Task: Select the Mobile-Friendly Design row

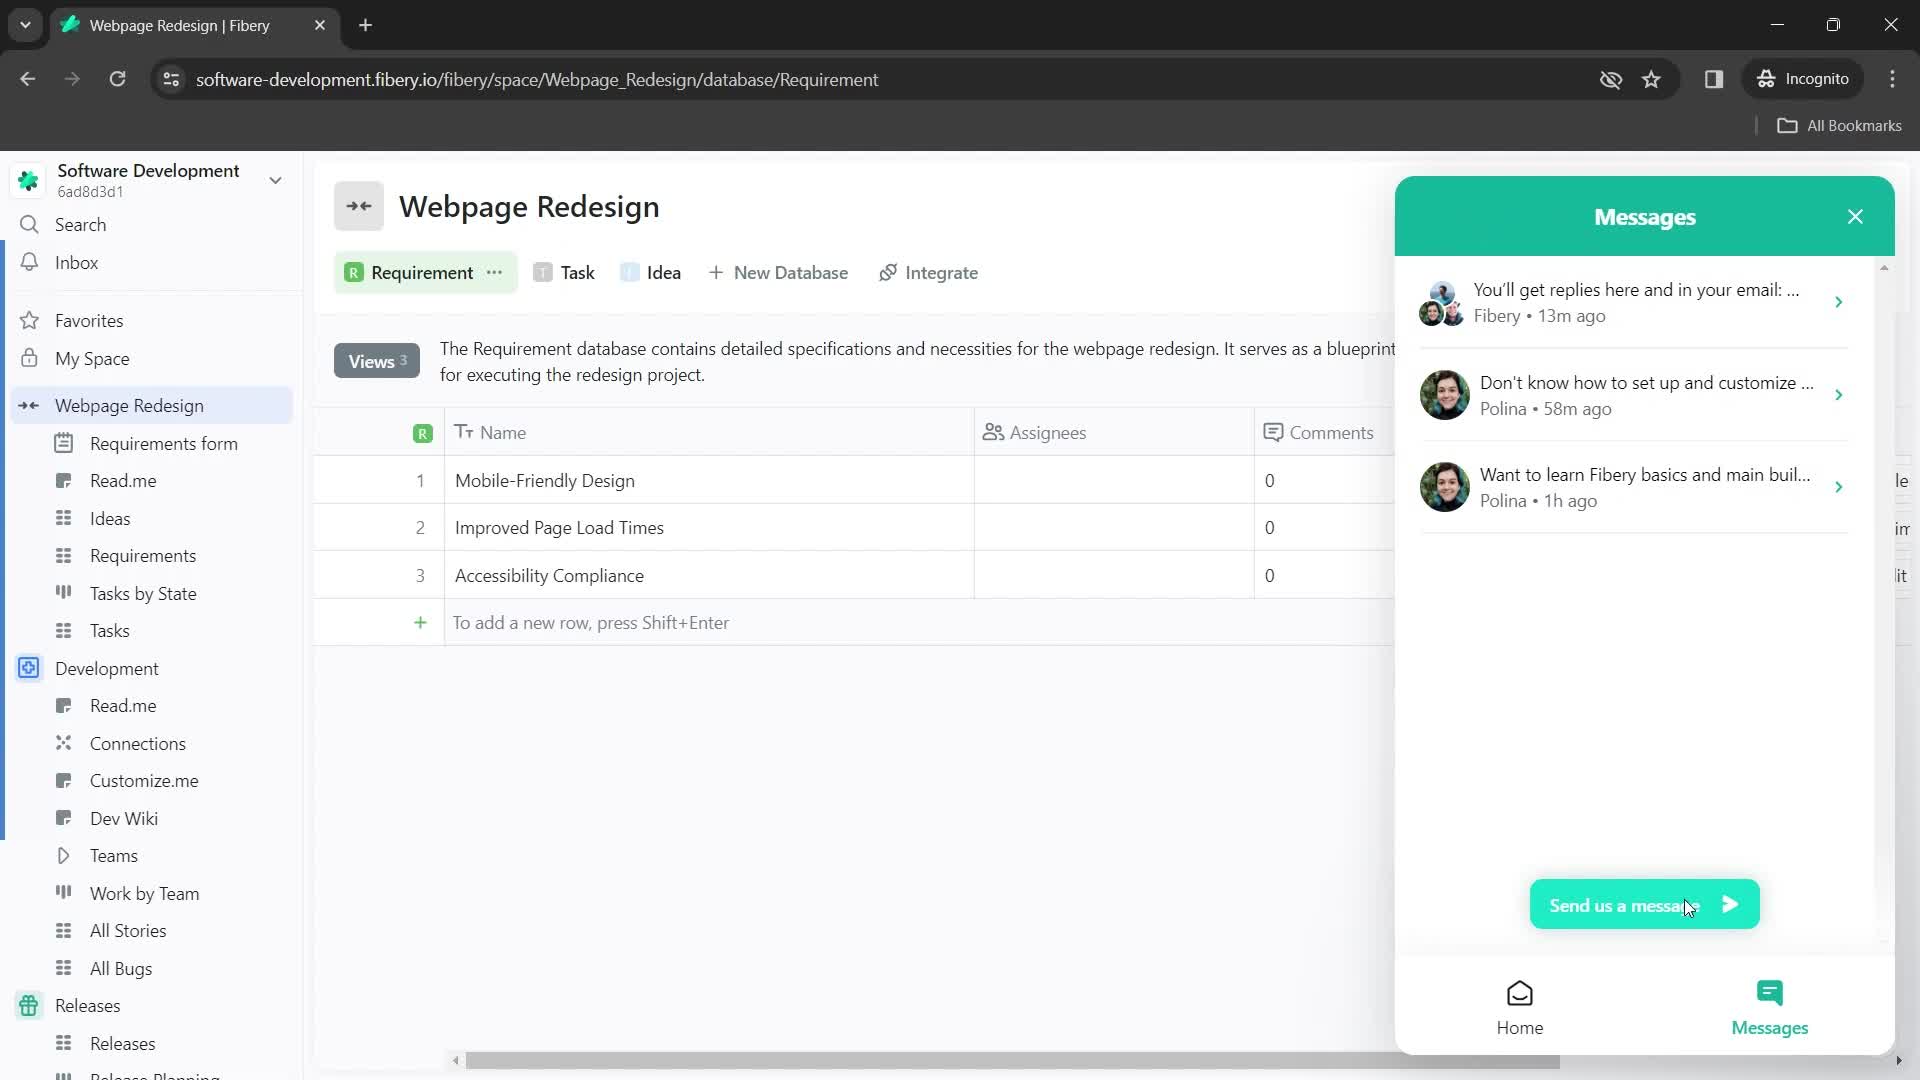Action: tap(544, 481)
